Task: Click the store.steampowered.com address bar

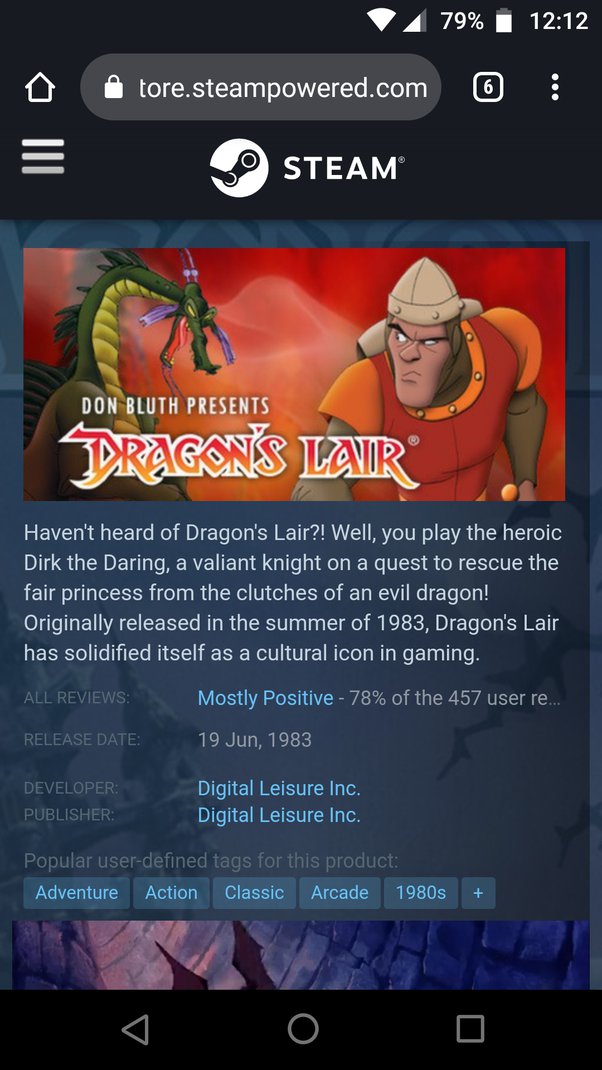Action: point(261,87)
